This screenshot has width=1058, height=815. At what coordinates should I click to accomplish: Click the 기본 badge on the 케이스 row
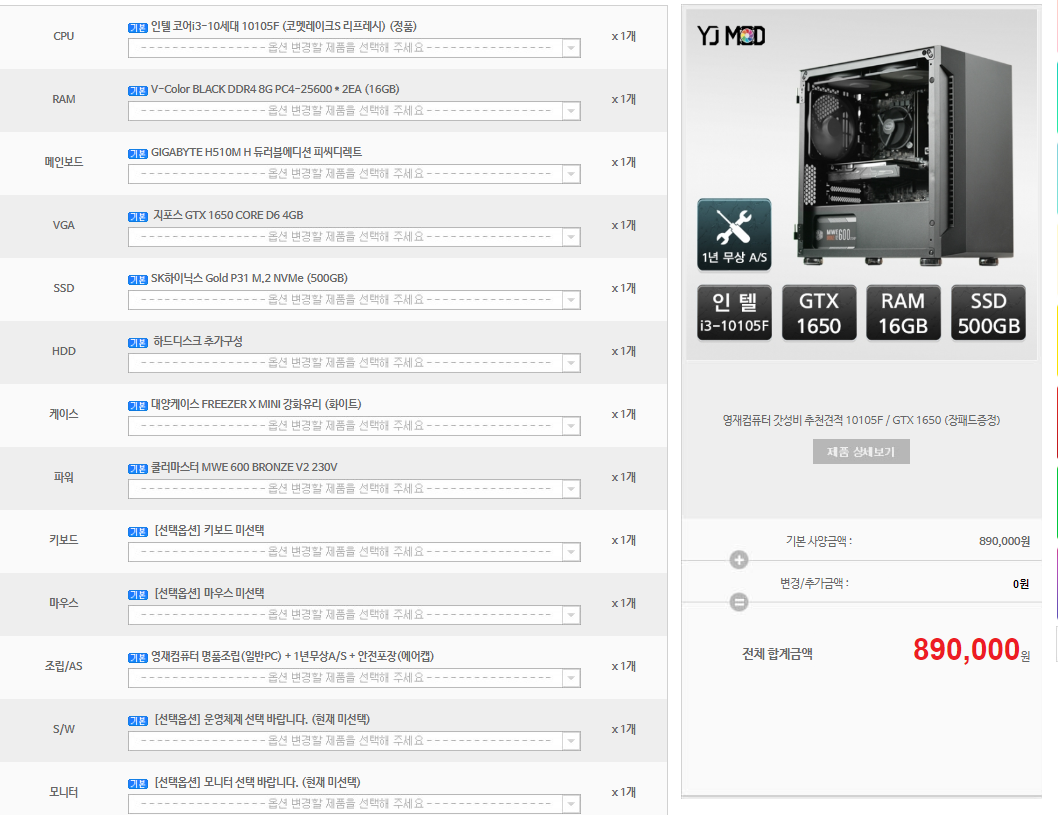coord(138,405)
